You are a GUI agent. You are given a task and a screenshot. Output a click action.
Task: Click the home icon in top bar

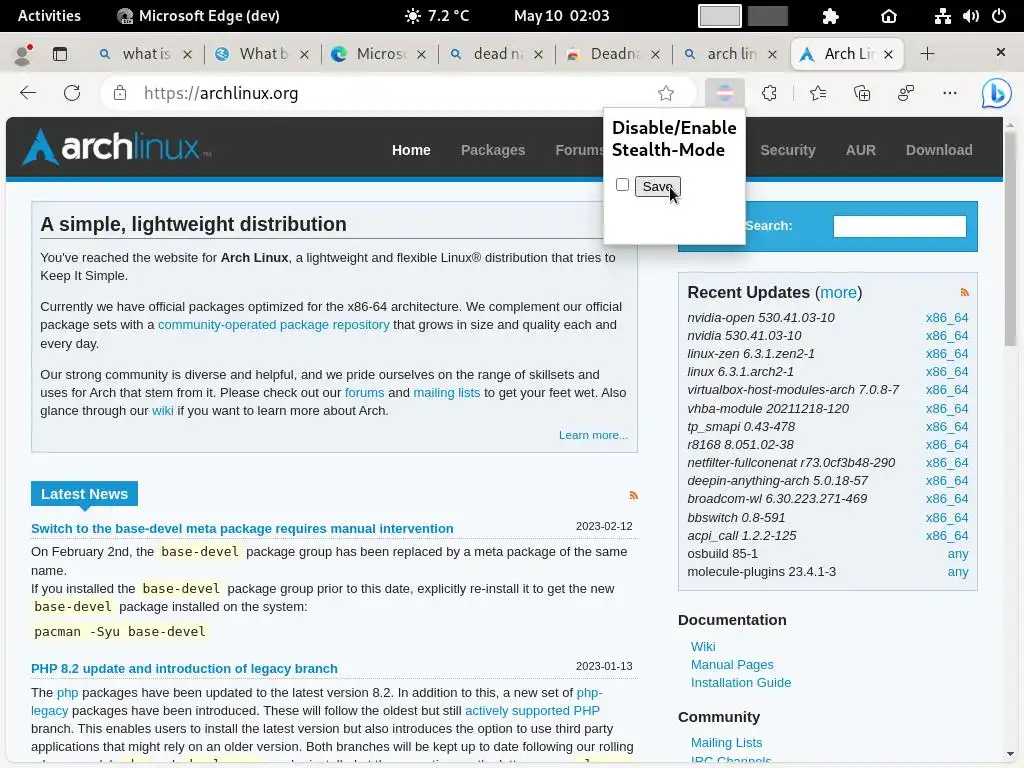[889, 16]
